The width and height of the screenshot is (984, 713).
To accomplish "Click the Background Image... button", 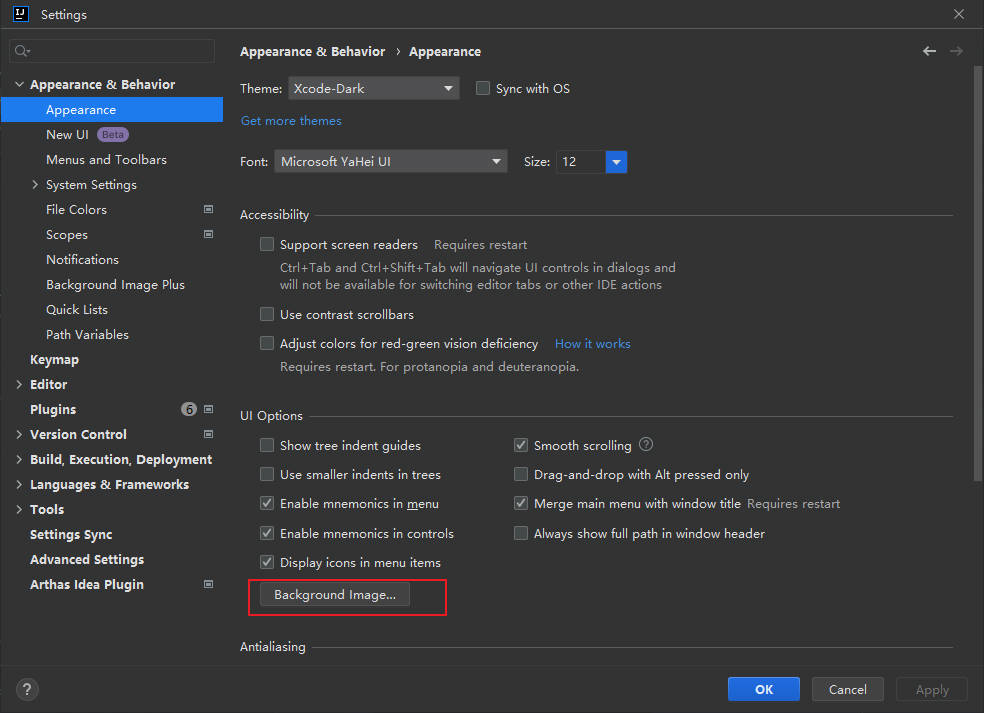I will tap(335, 594).
